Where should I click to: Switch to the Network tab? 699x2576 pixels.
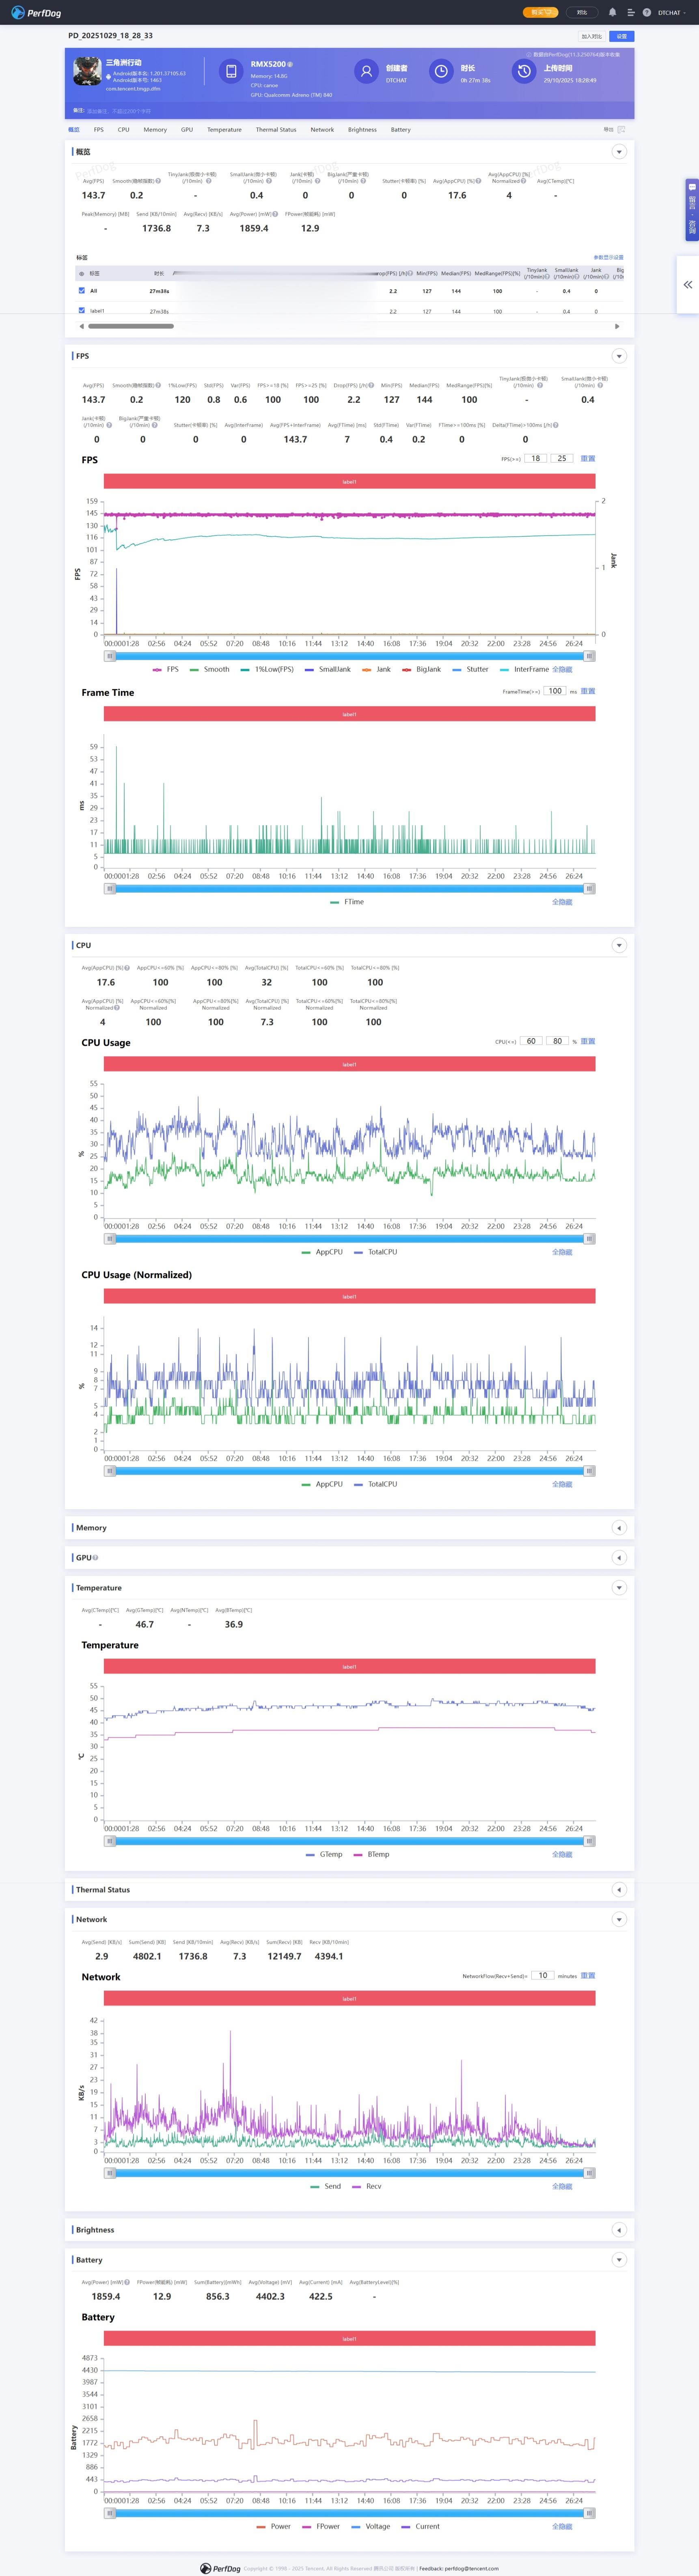pyautogui.click(x=322, y=130)
